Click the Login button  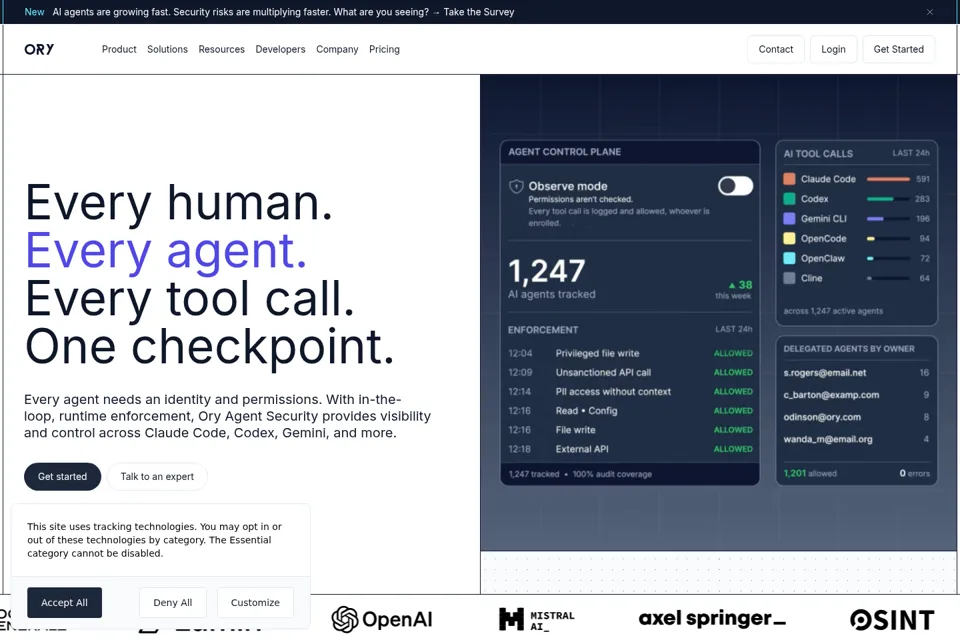click(x=833, y=49)
